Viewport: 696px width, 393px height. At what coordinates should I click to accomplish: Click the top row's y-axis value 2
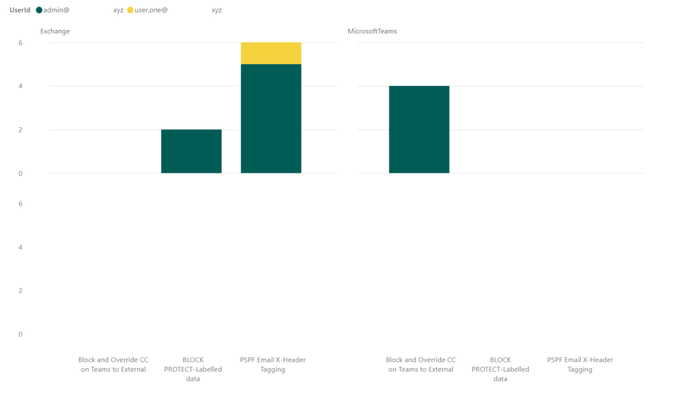click(20, 130)
